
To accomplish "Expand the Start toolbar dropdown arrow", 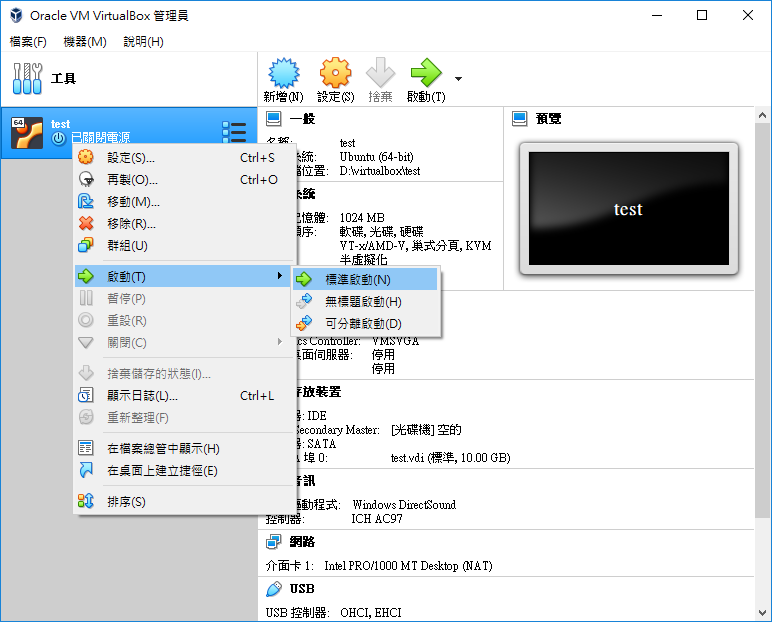I will pos(458,79).
